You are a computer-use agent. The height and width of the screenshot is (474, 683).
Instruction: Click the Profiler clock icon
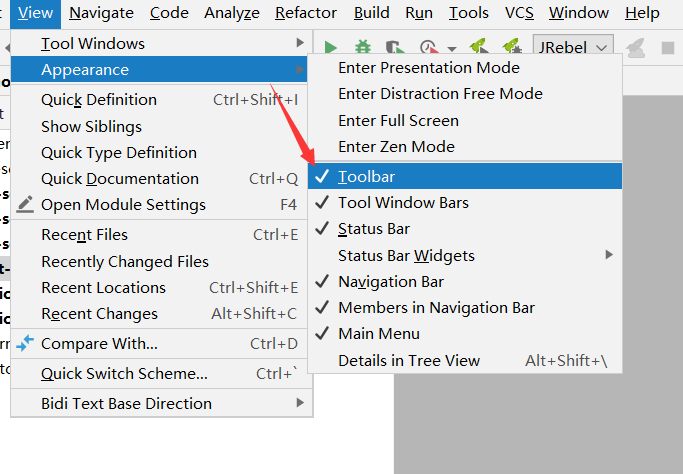429,47
